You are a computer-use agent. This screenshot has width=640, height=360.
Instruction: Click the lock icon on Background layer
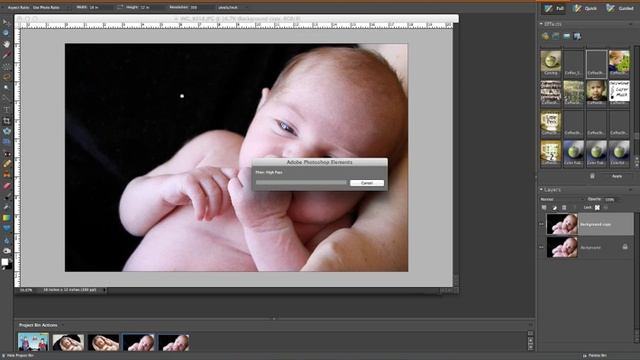625,247
